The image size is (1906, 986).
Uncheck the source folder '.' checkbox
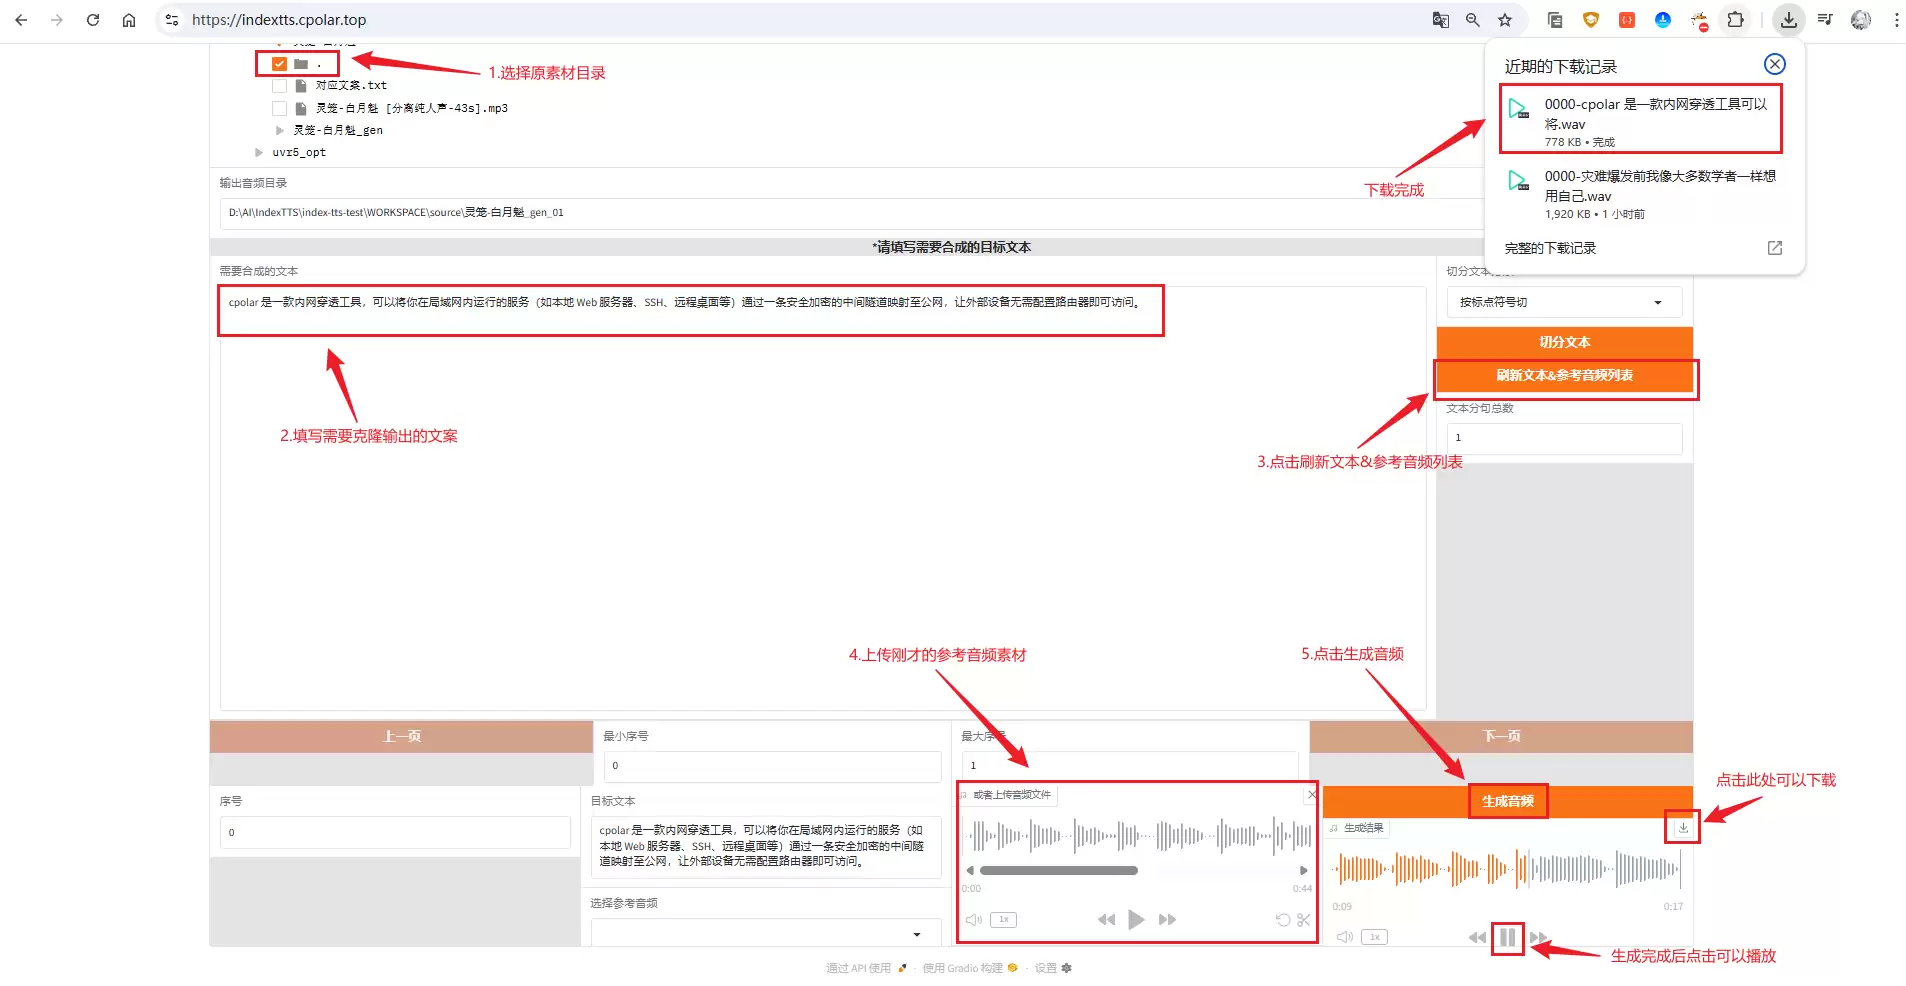tap(279, 64)
